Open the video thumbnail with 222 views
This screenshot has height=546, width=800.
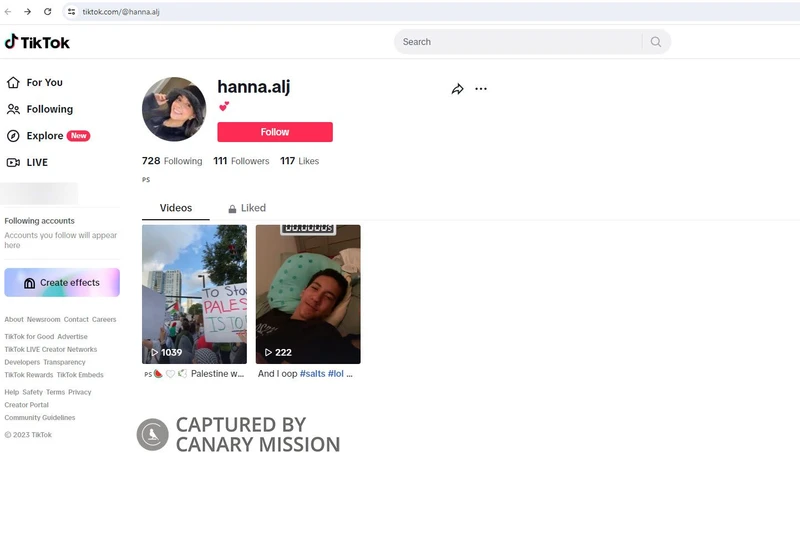coord(308,294)
